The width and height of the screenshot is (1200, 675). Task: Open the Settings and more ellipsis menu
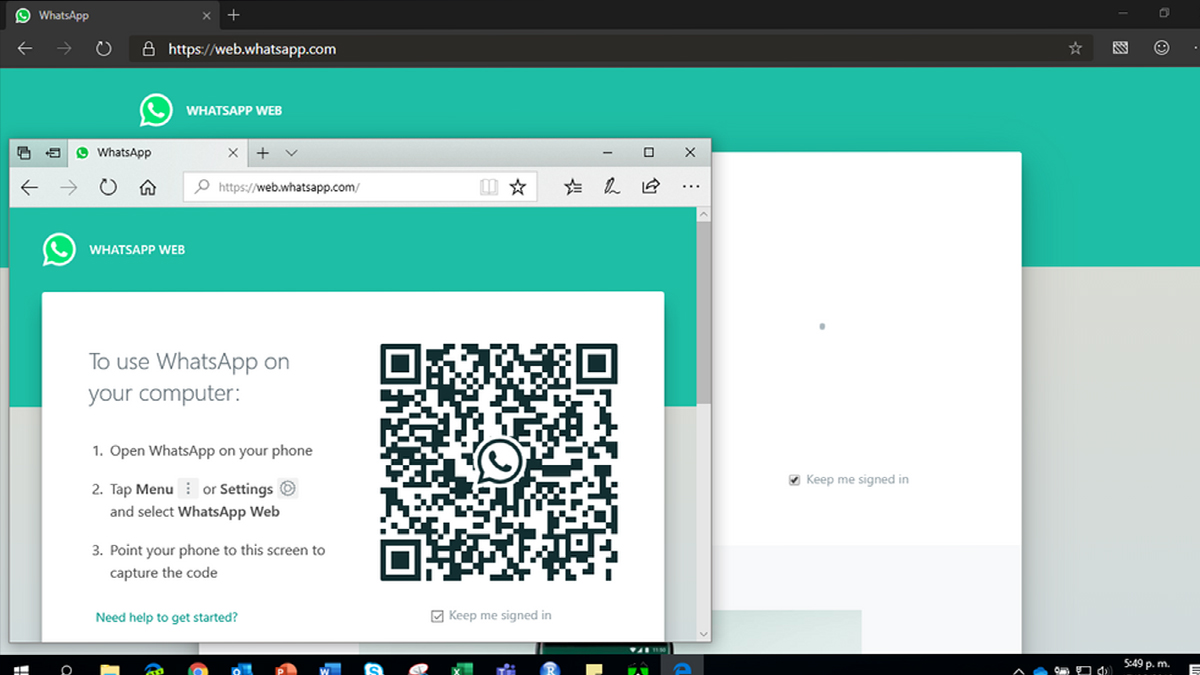[x=690, y=187]
